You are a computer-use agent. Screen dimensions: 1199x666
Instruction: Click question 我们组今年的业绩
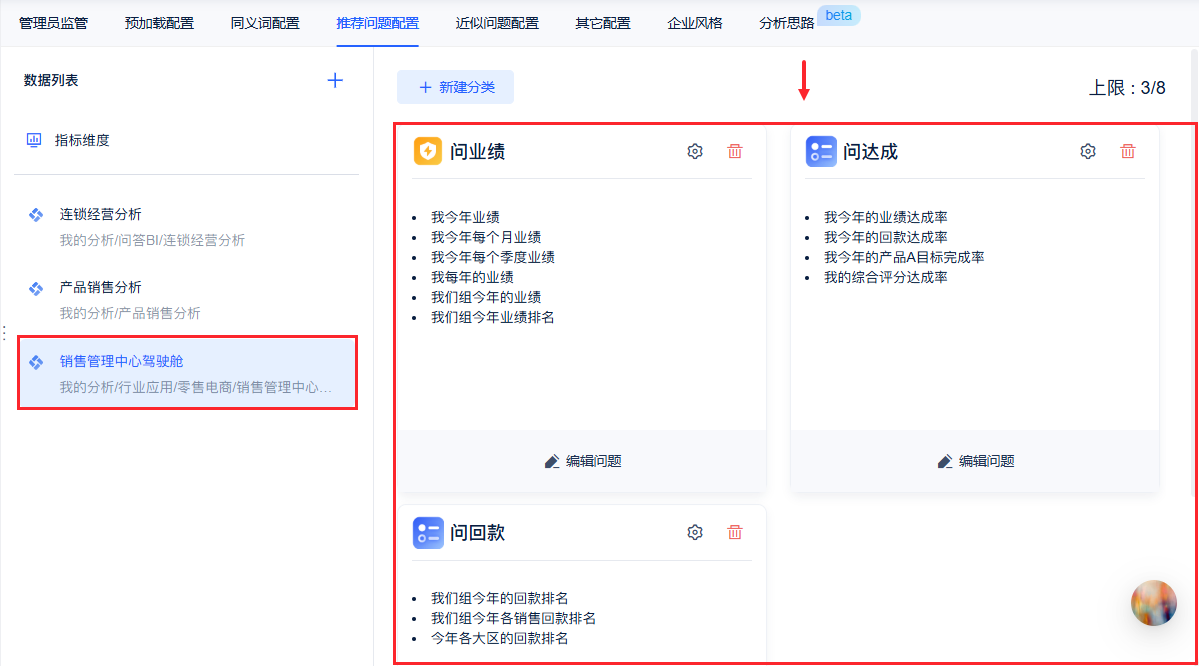(x=486, y=297)
